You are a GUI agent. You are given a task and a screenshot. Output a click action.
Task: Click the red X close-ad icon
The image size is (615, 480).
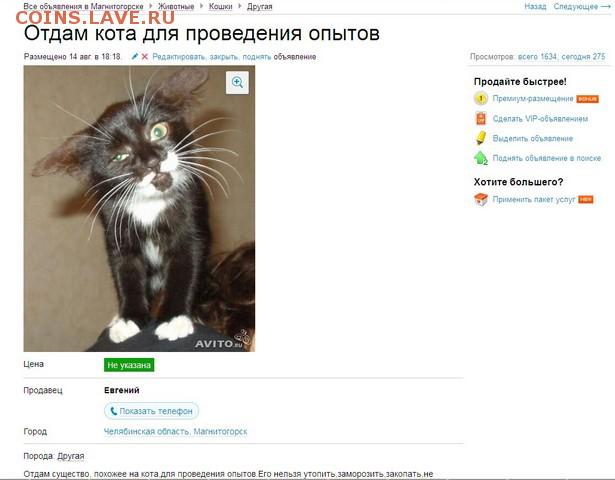145,56
